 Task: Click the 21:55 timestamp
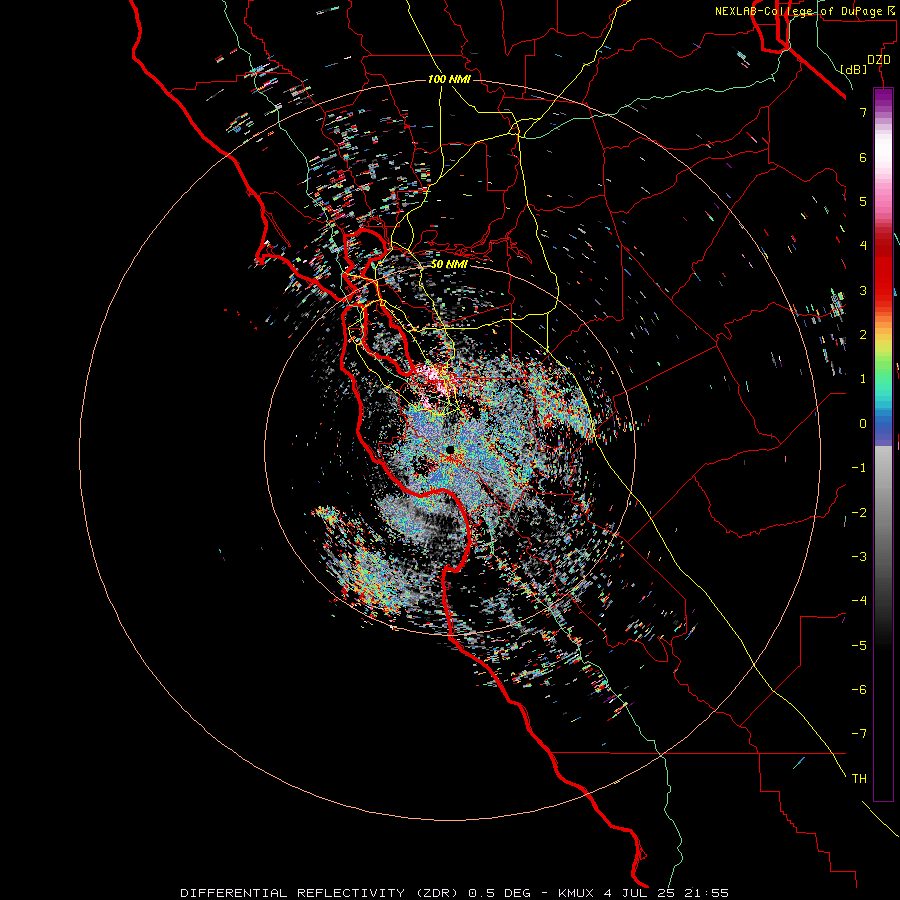(706, 893)
